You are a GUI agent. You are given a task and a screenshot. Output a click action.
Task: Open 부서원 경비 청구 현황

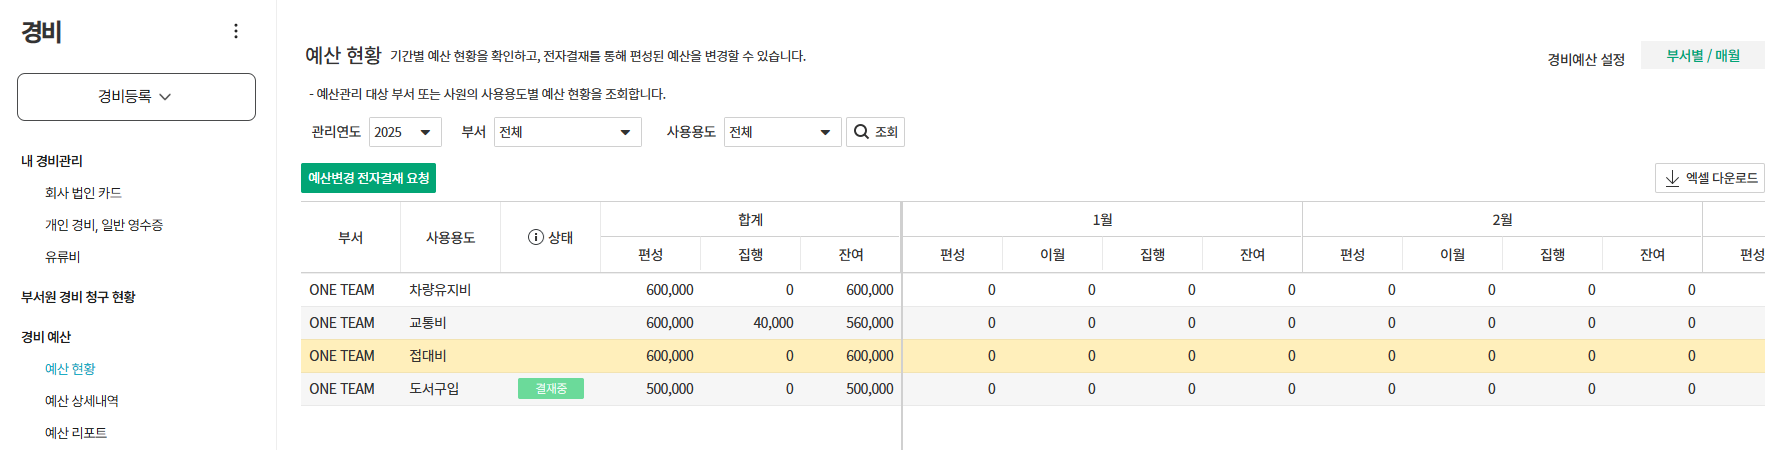click(78, 297)
